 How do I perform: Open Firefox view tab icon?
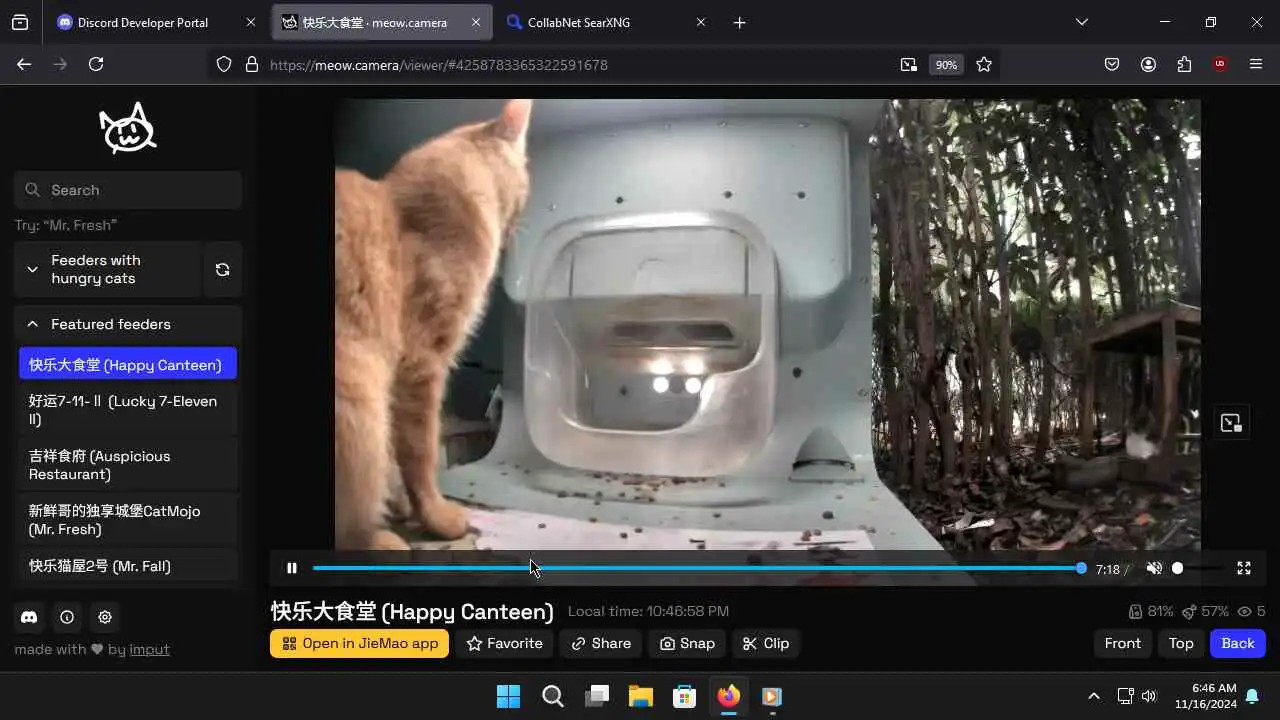[x=20, y=22]
